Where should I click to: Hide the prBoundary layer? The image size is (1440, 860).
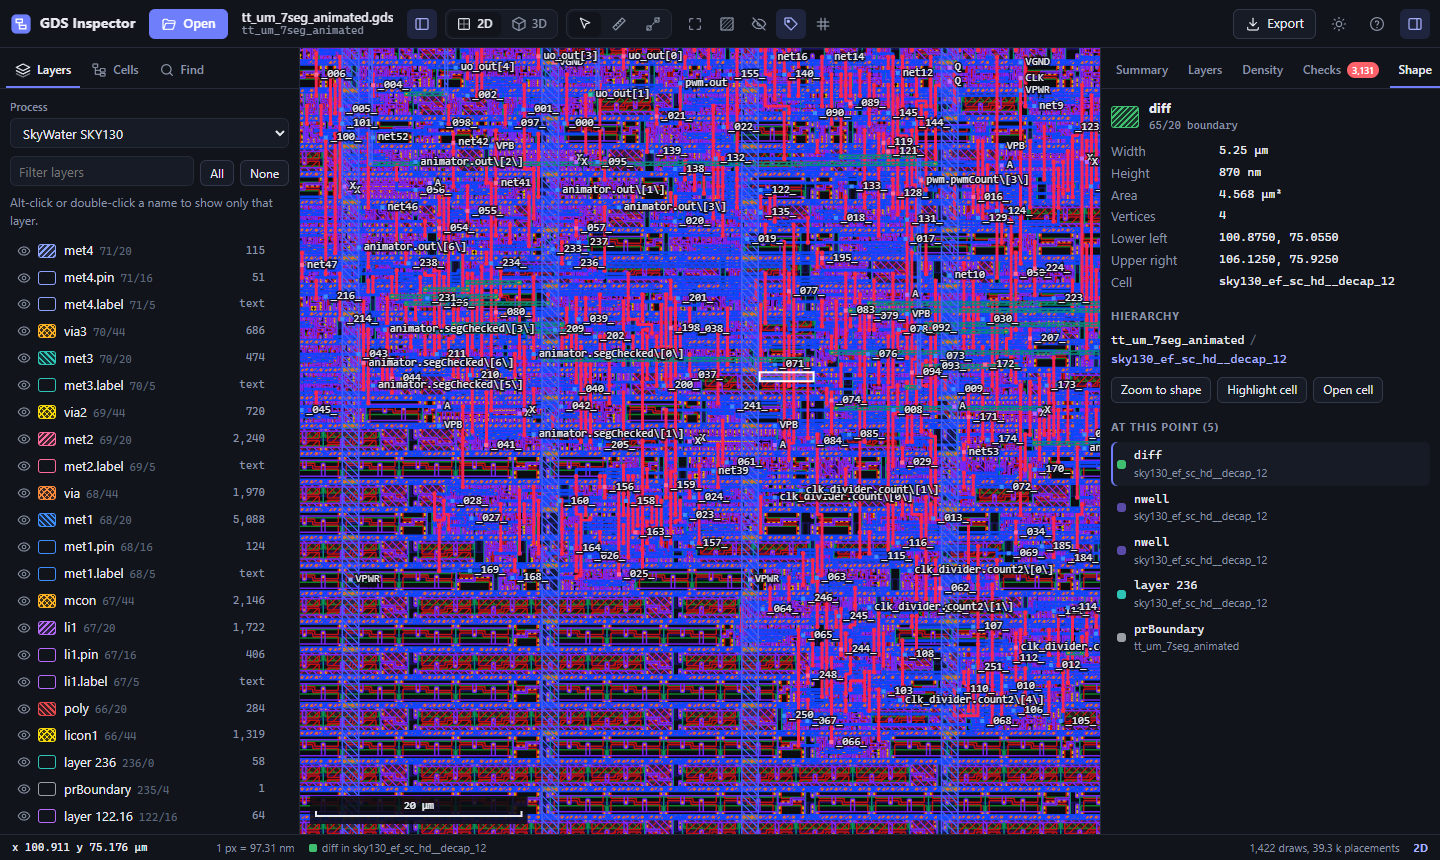24,790
